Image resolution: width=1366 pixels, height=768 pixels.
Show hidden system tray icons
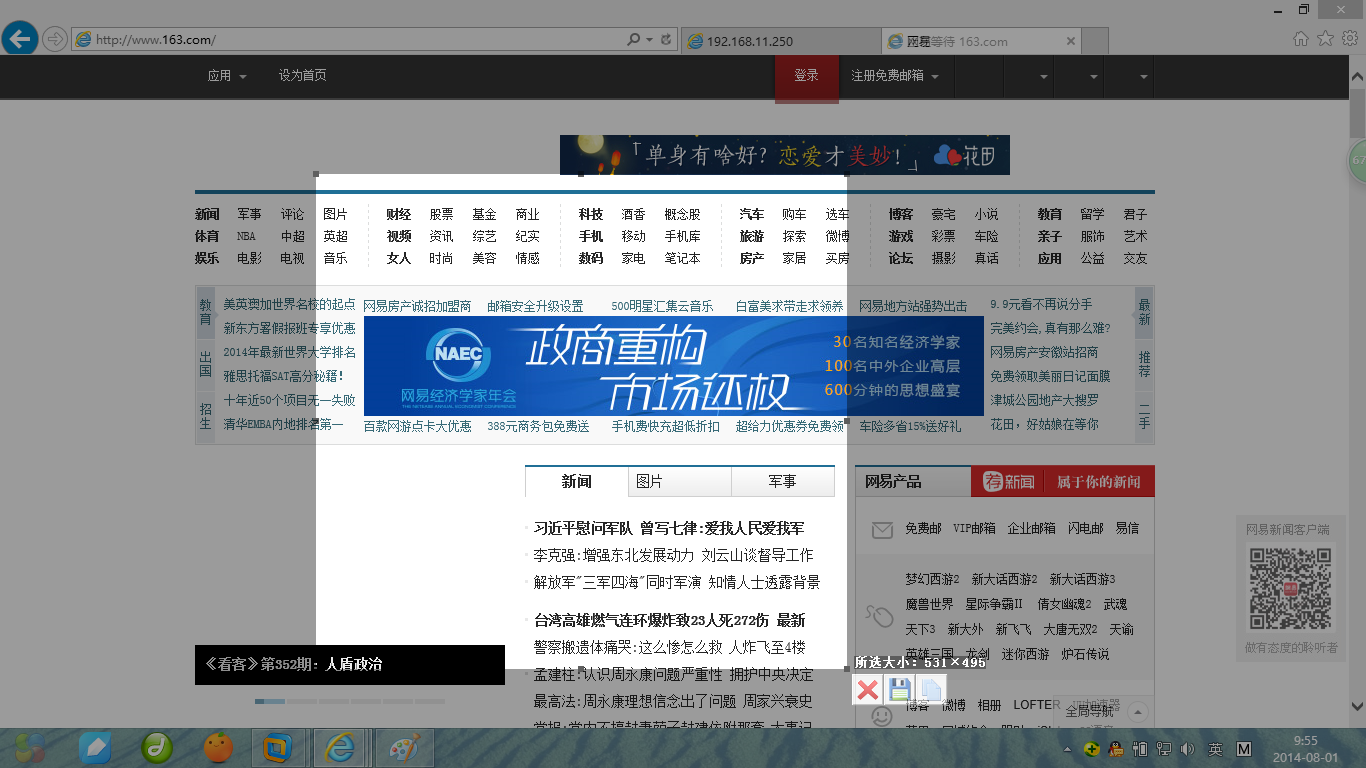1067,749
